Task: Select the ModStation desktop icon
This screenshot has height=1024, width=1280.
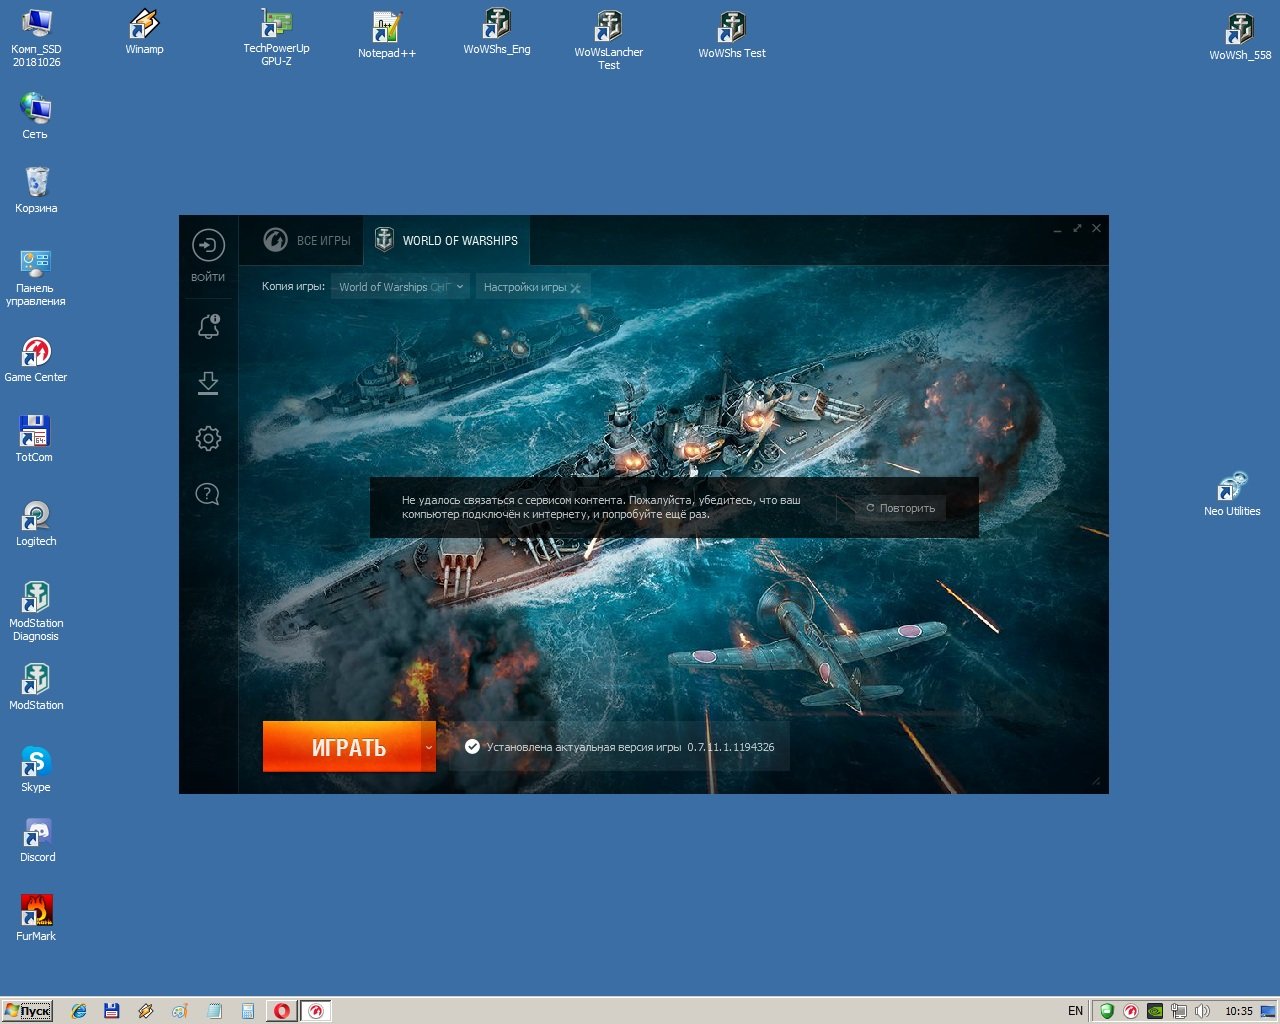Action: pyautogui.click(x=36, y=687)
